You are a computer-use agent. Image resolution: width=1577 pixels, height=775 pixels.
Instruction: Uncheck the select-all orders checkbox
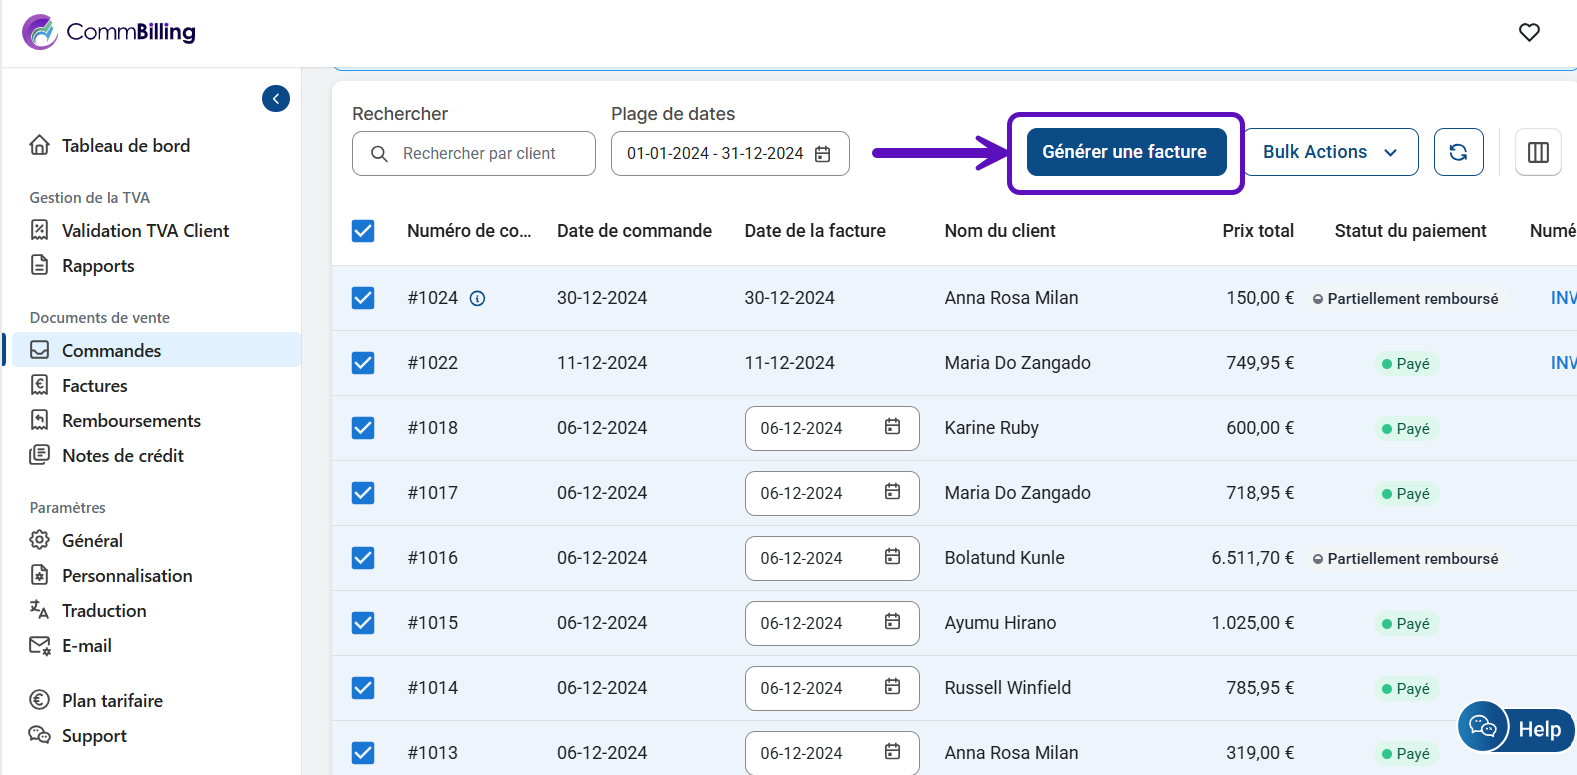(x=363, y=231)
